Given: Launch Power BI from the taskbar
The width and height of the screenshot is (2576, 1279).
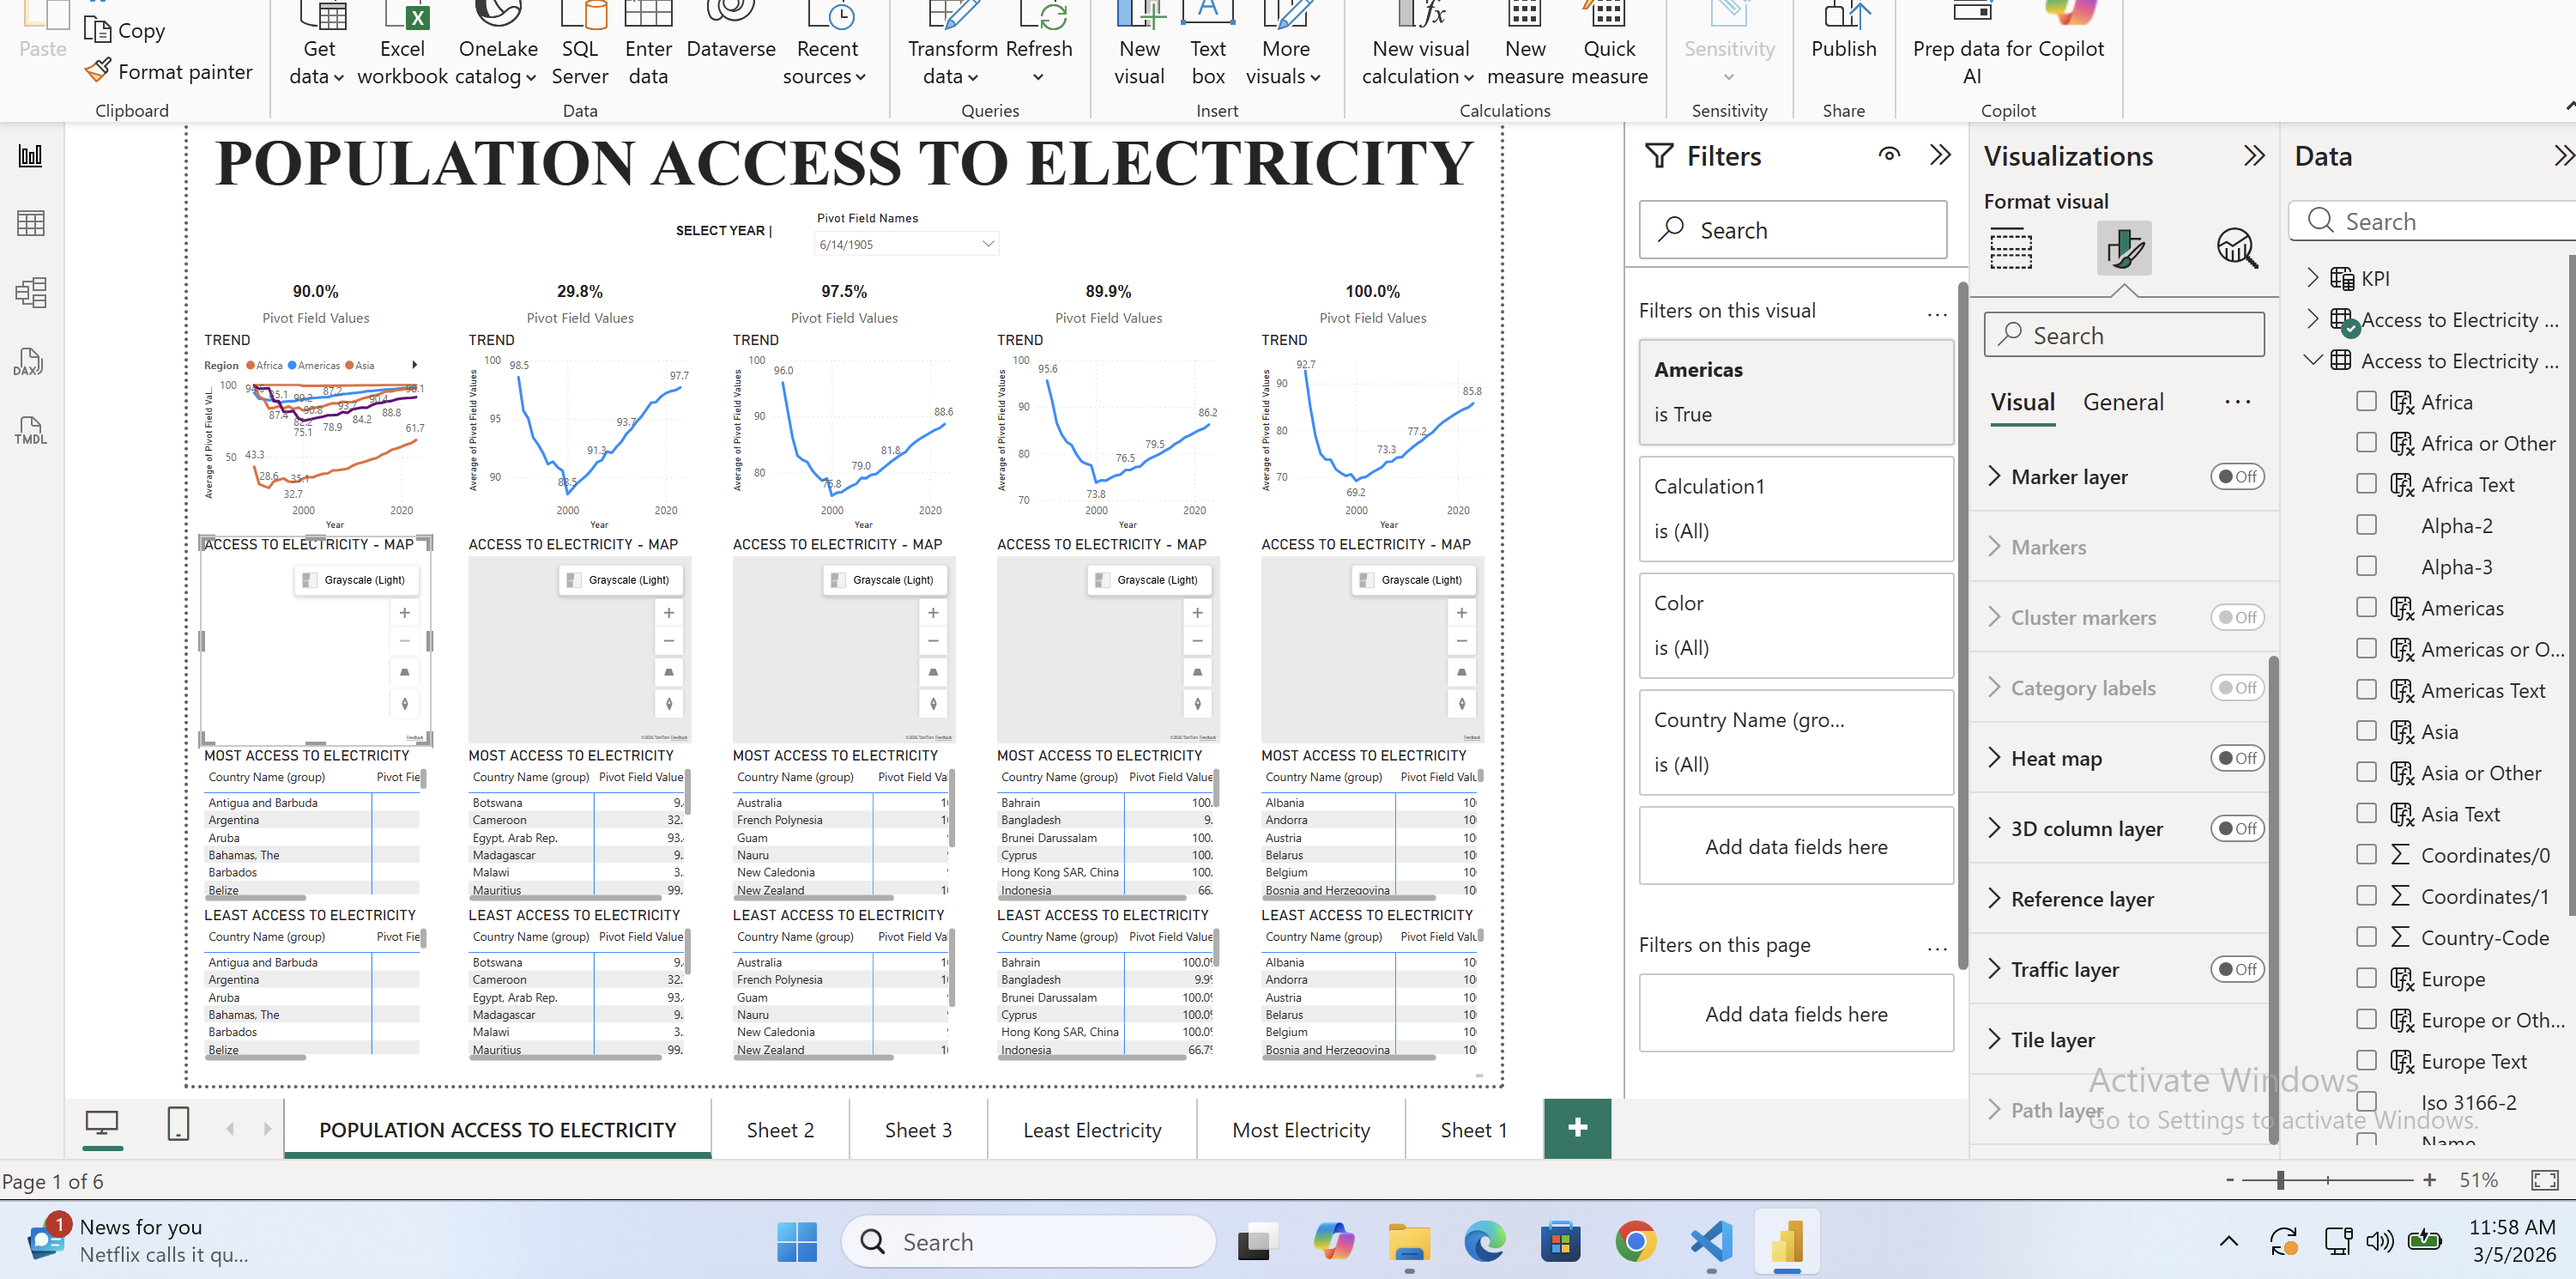Looking at the screenshot, I should (1786, 1242).
